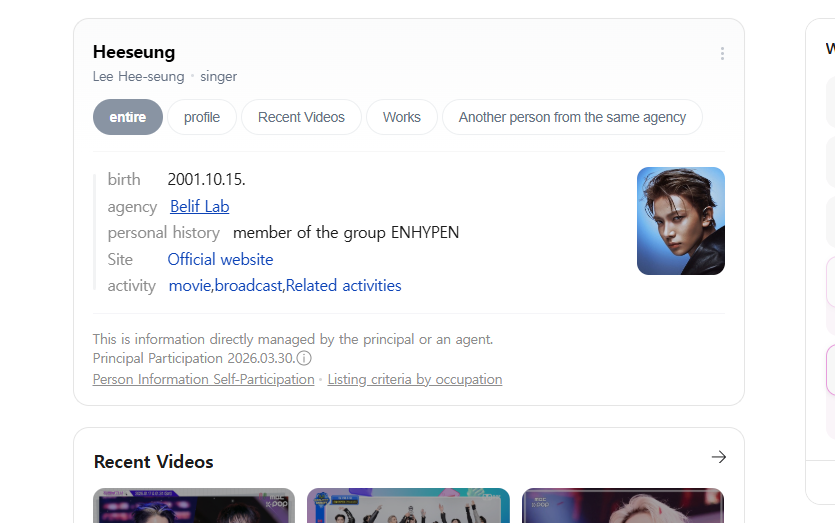Click the info icon beside Principal Participation date
Screen dimensions: 835x523
tap(304, 358)
